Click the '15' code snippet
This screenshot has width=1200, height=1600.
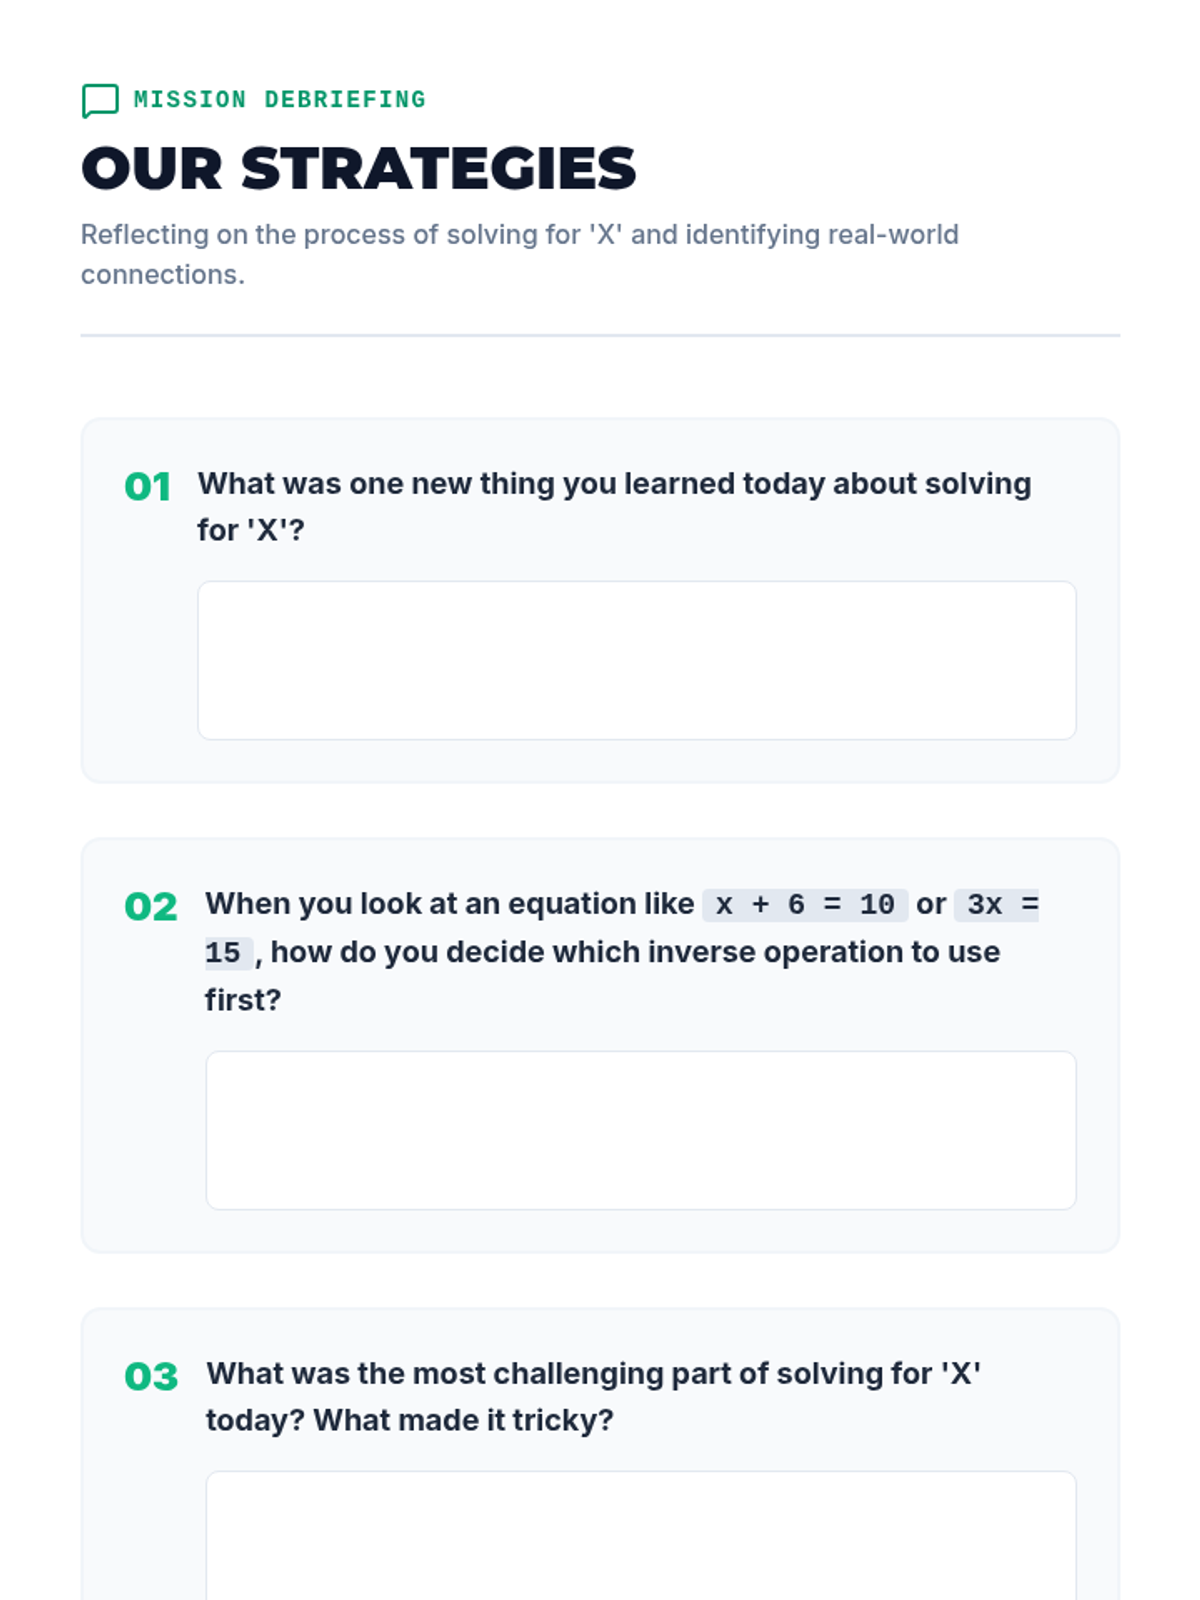223,953
